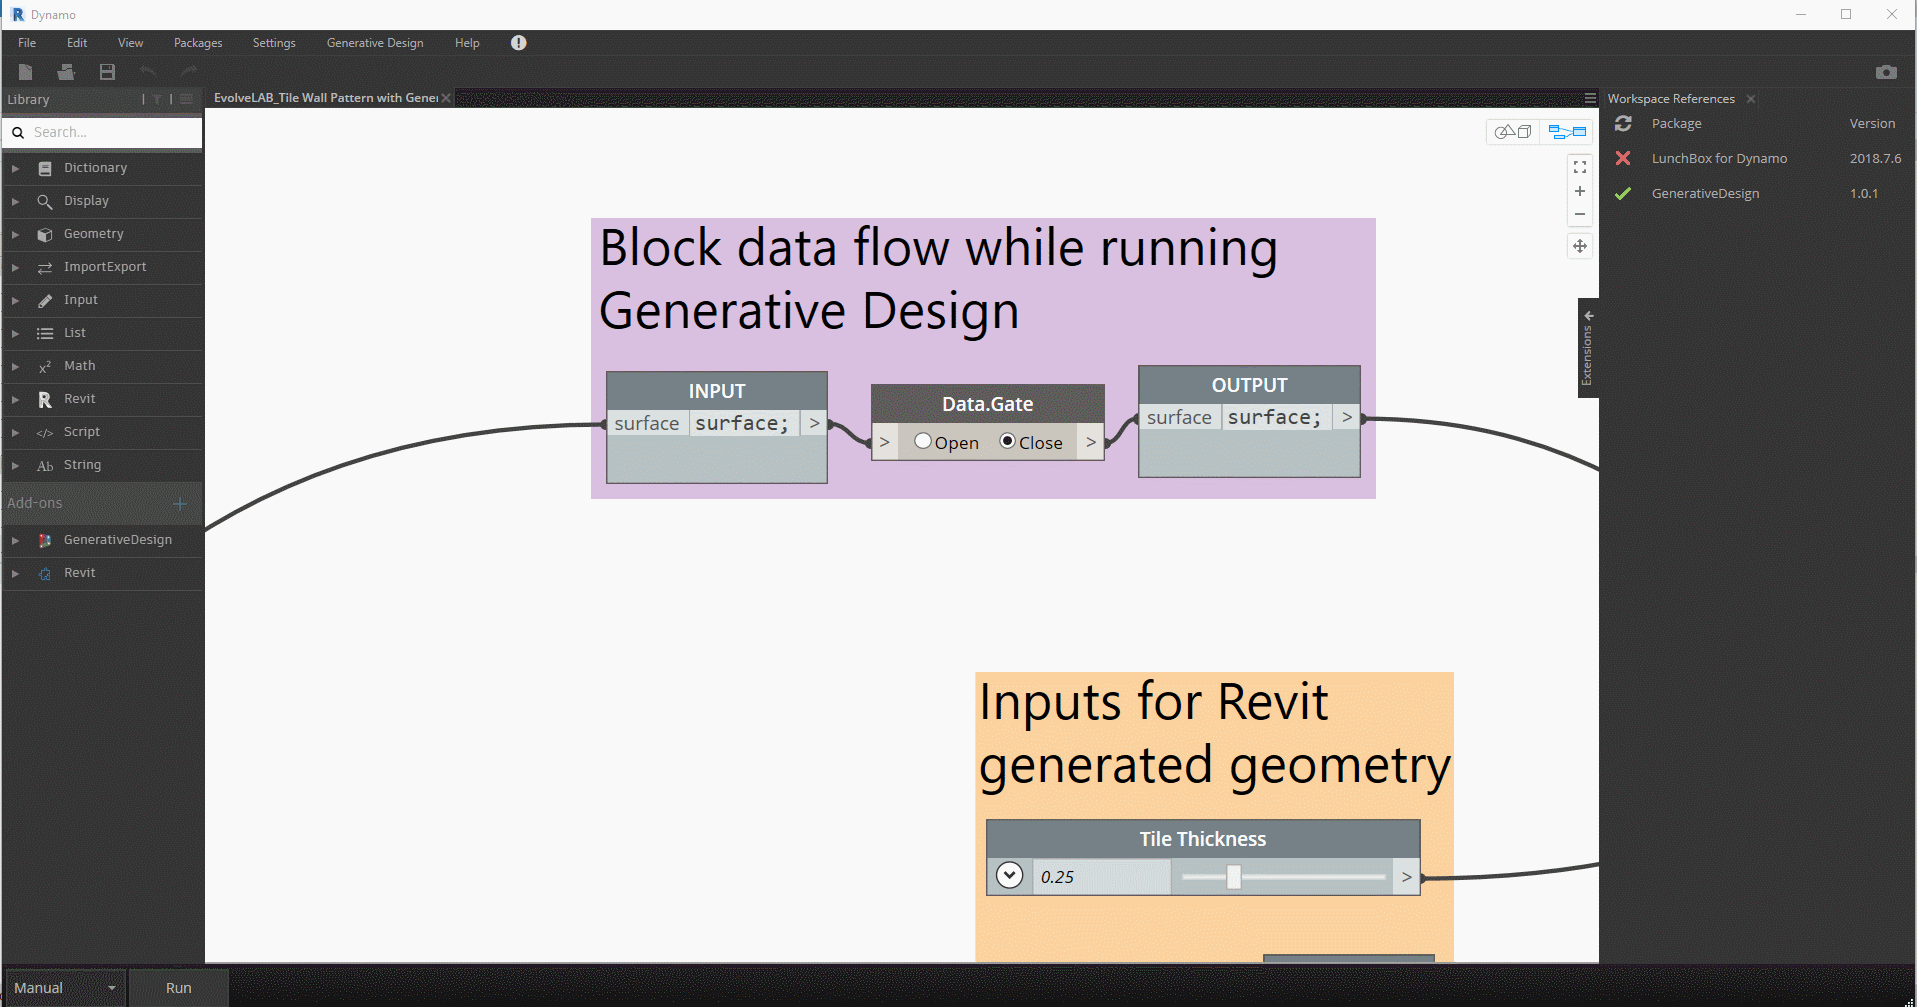
Task: Expand the Math library category
Action: click(15, 366)
